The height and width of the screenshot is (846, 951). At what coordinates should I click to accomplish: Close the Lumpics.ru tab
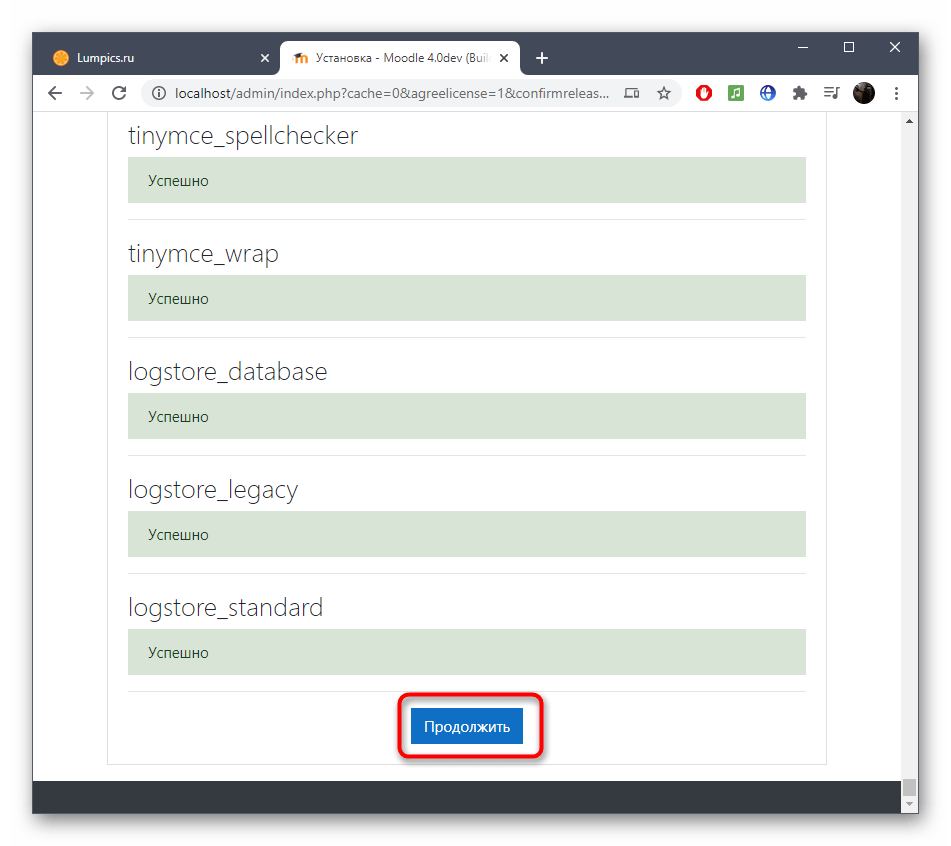(264, 58)
